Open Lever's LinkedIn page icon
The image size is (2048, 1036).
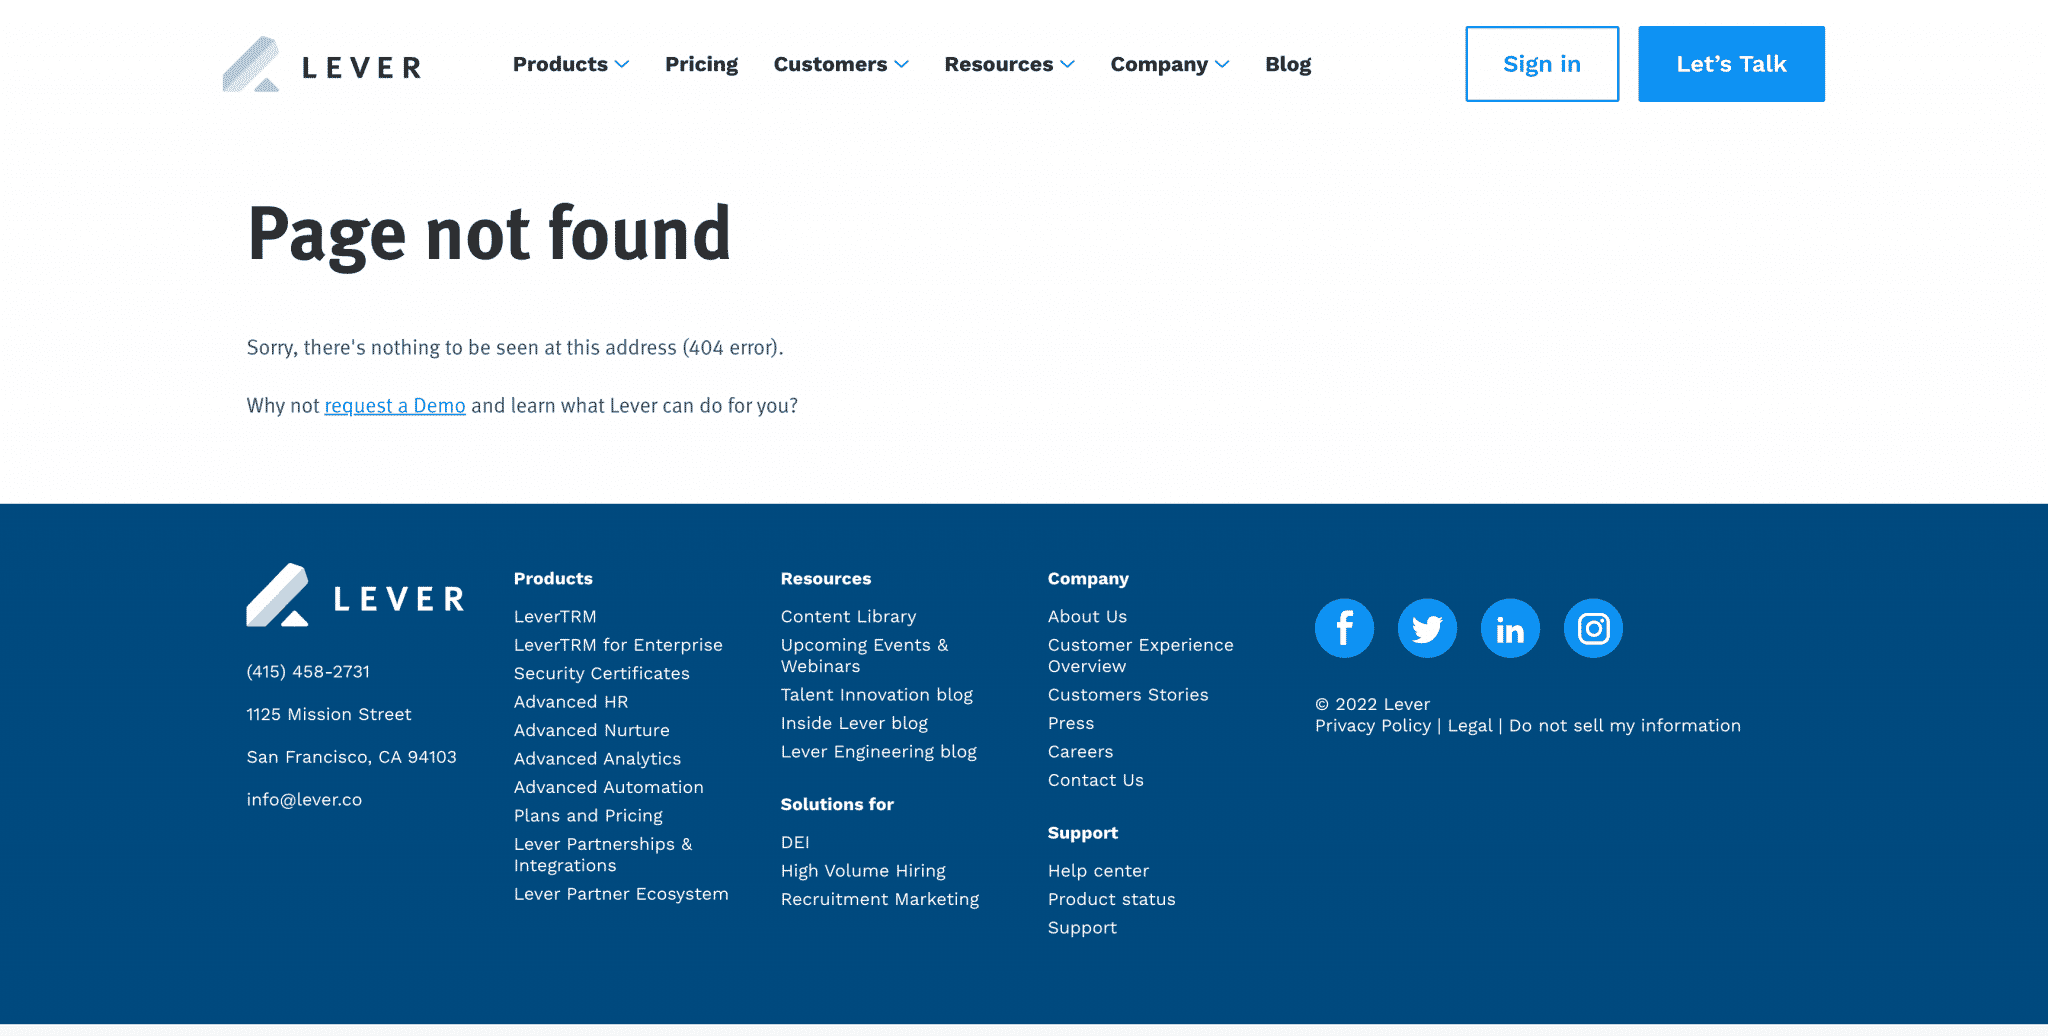pyautogui.click(x=1510, y=628)
